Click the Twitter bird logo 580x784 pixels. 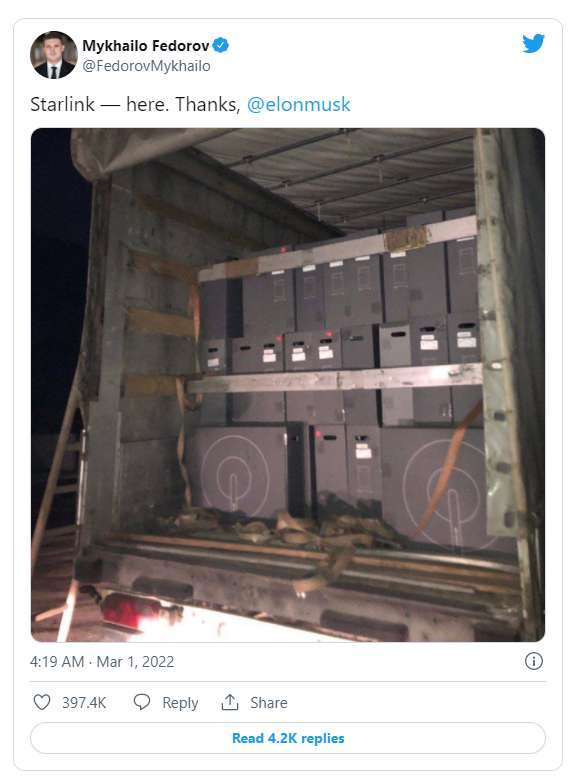[533, 44]
